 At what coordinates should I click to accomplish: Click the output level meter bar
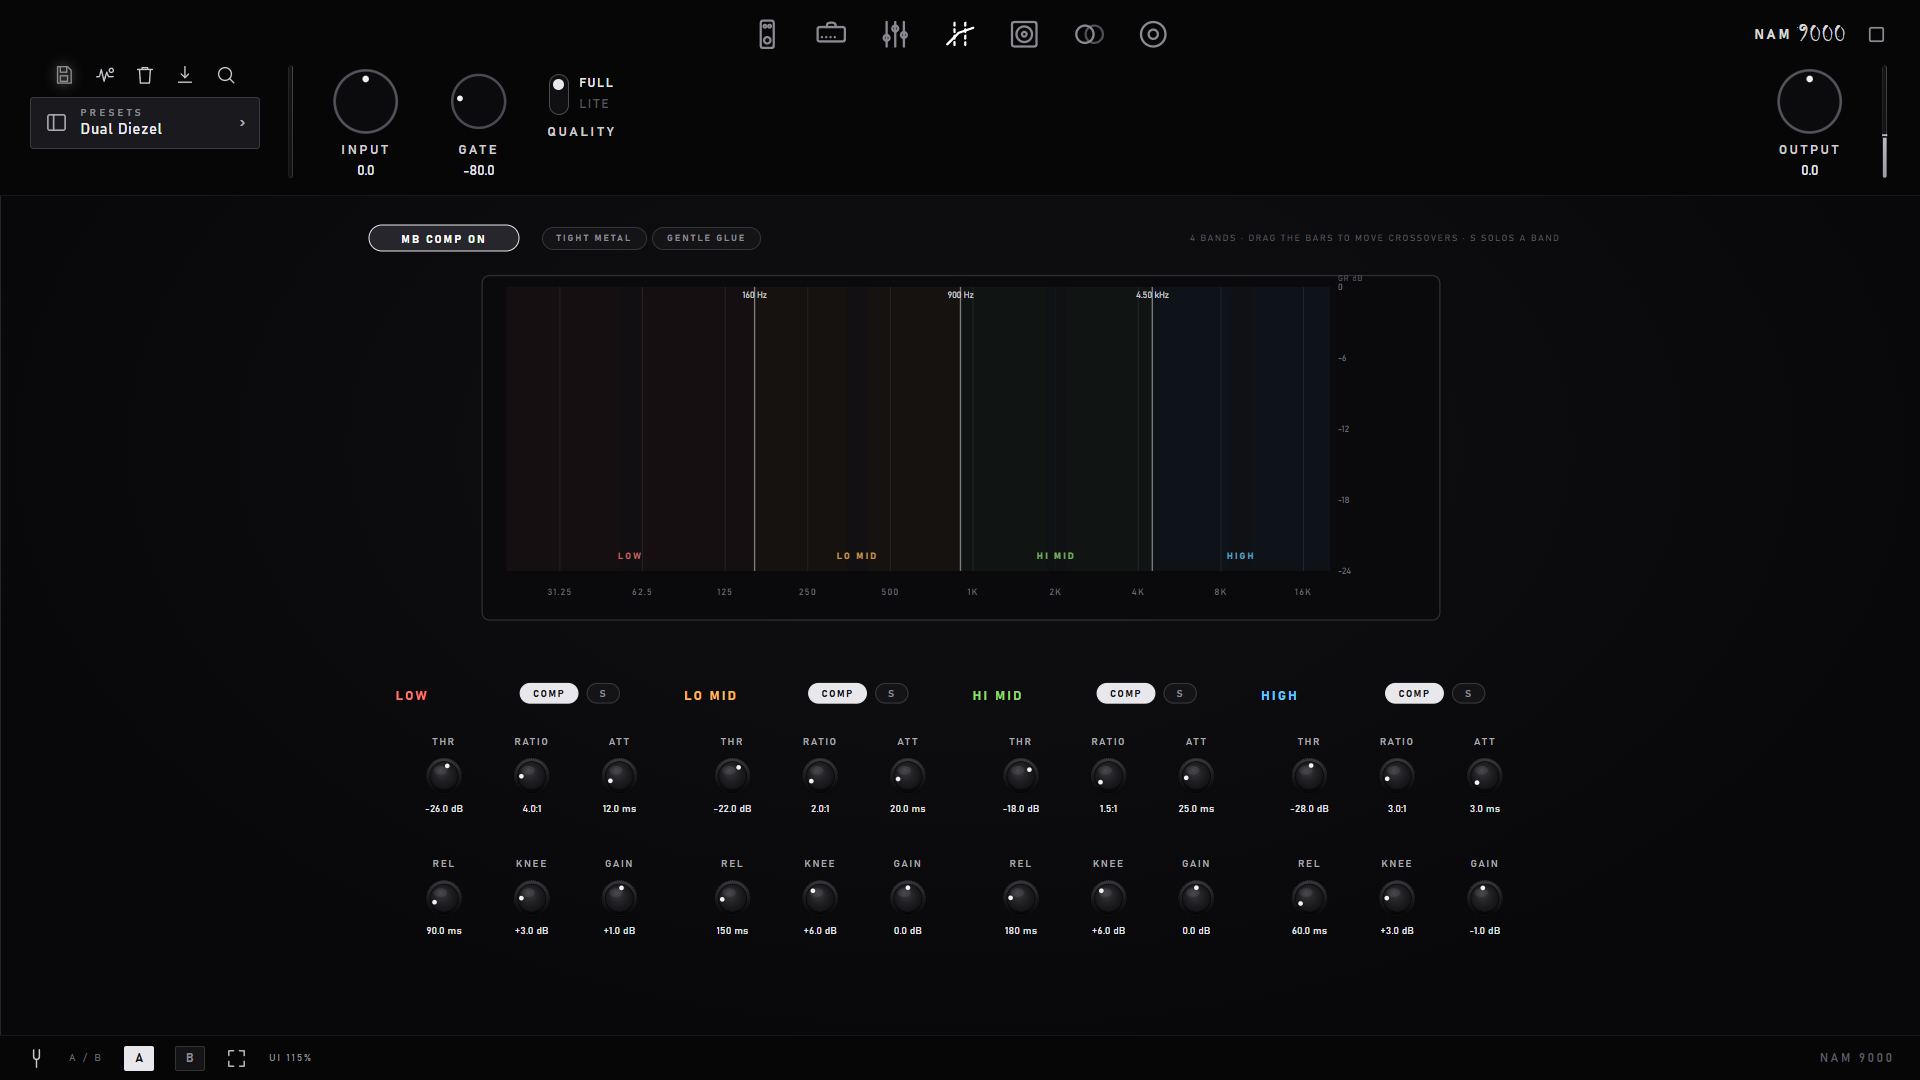click(1885, 122)
